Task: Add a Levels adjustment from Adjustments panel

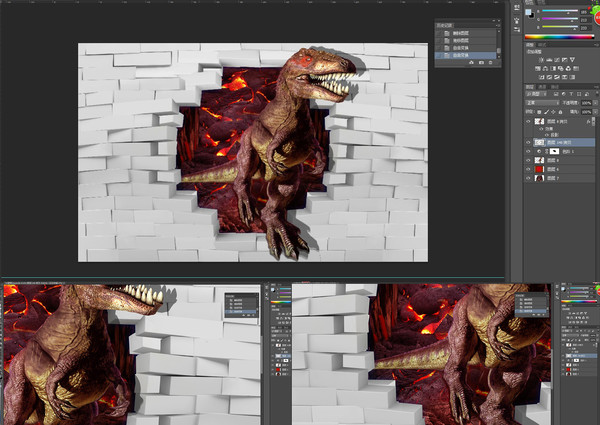Action: pos(549,60)
